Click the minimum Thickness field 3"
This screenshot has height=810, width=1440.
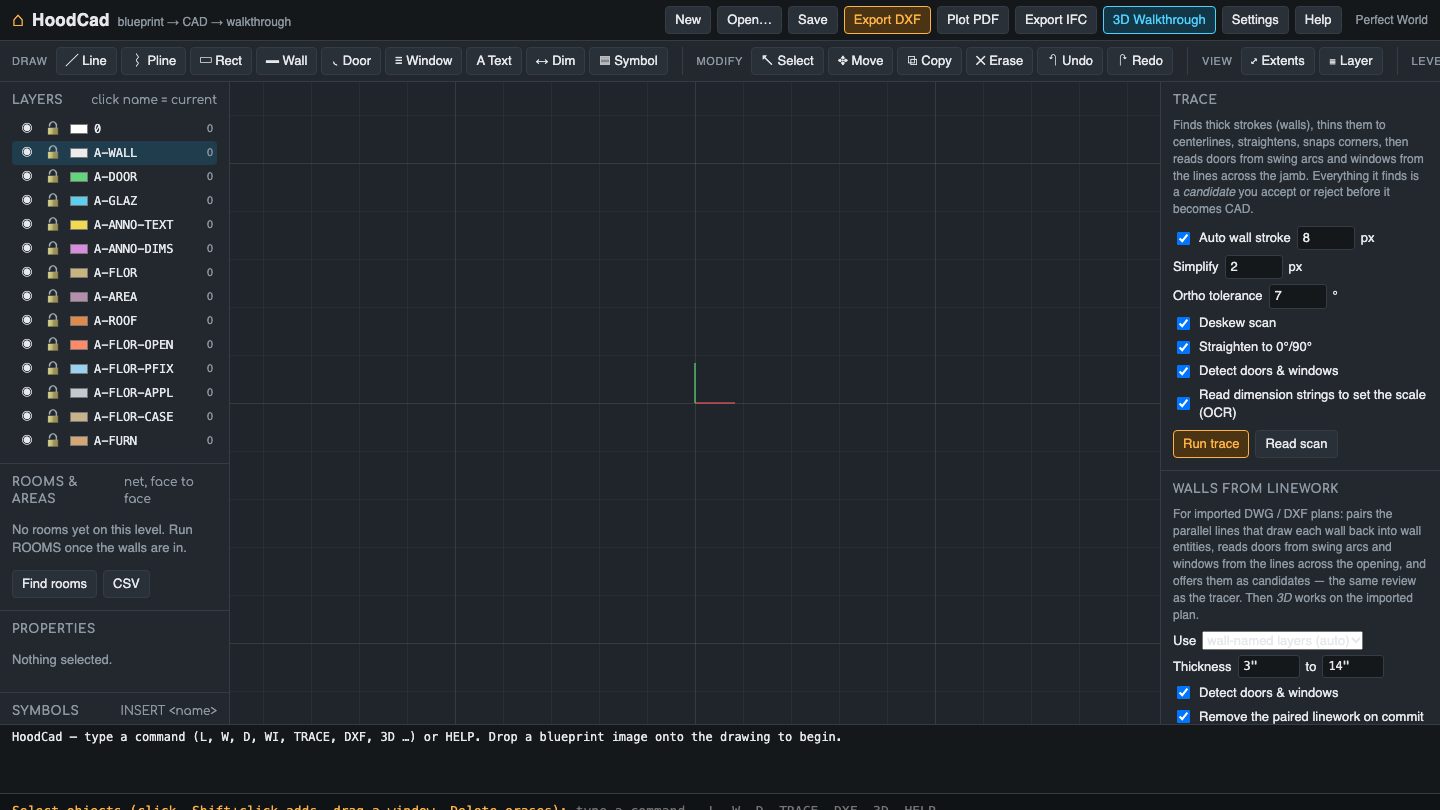(x=1269, y=667)
